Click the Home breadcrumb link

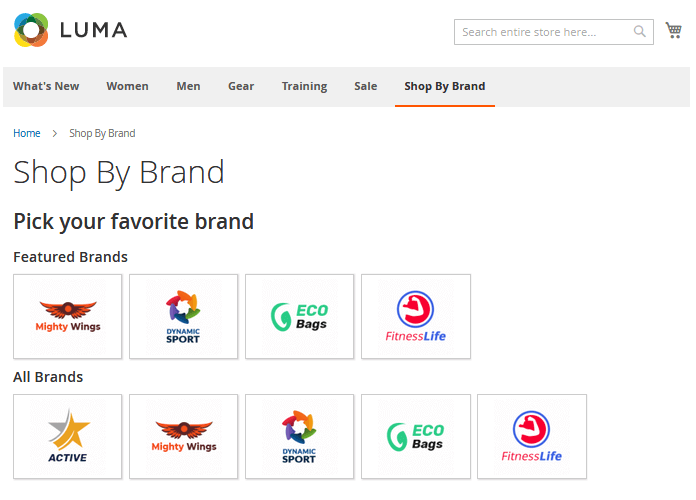point(27,133)
